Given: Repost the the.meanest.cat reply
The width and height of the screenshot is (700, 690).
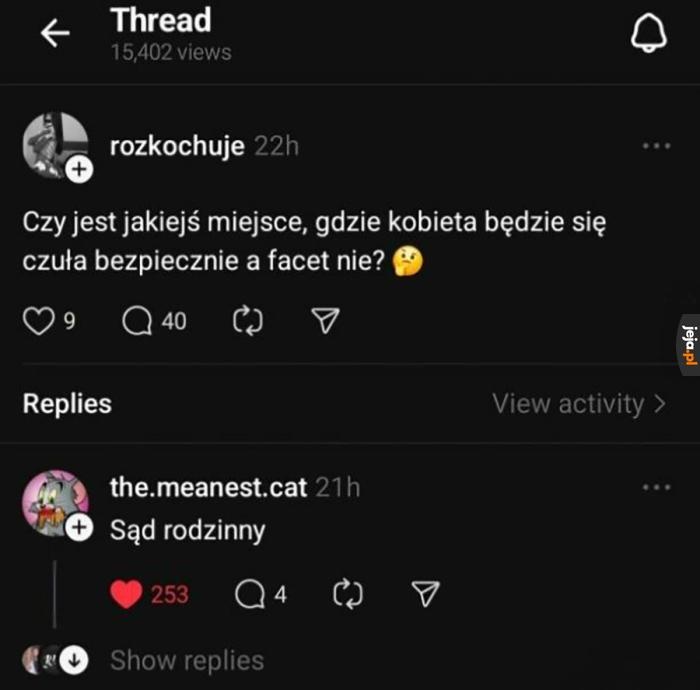Looking at the screenshot, I should (346, 595).
